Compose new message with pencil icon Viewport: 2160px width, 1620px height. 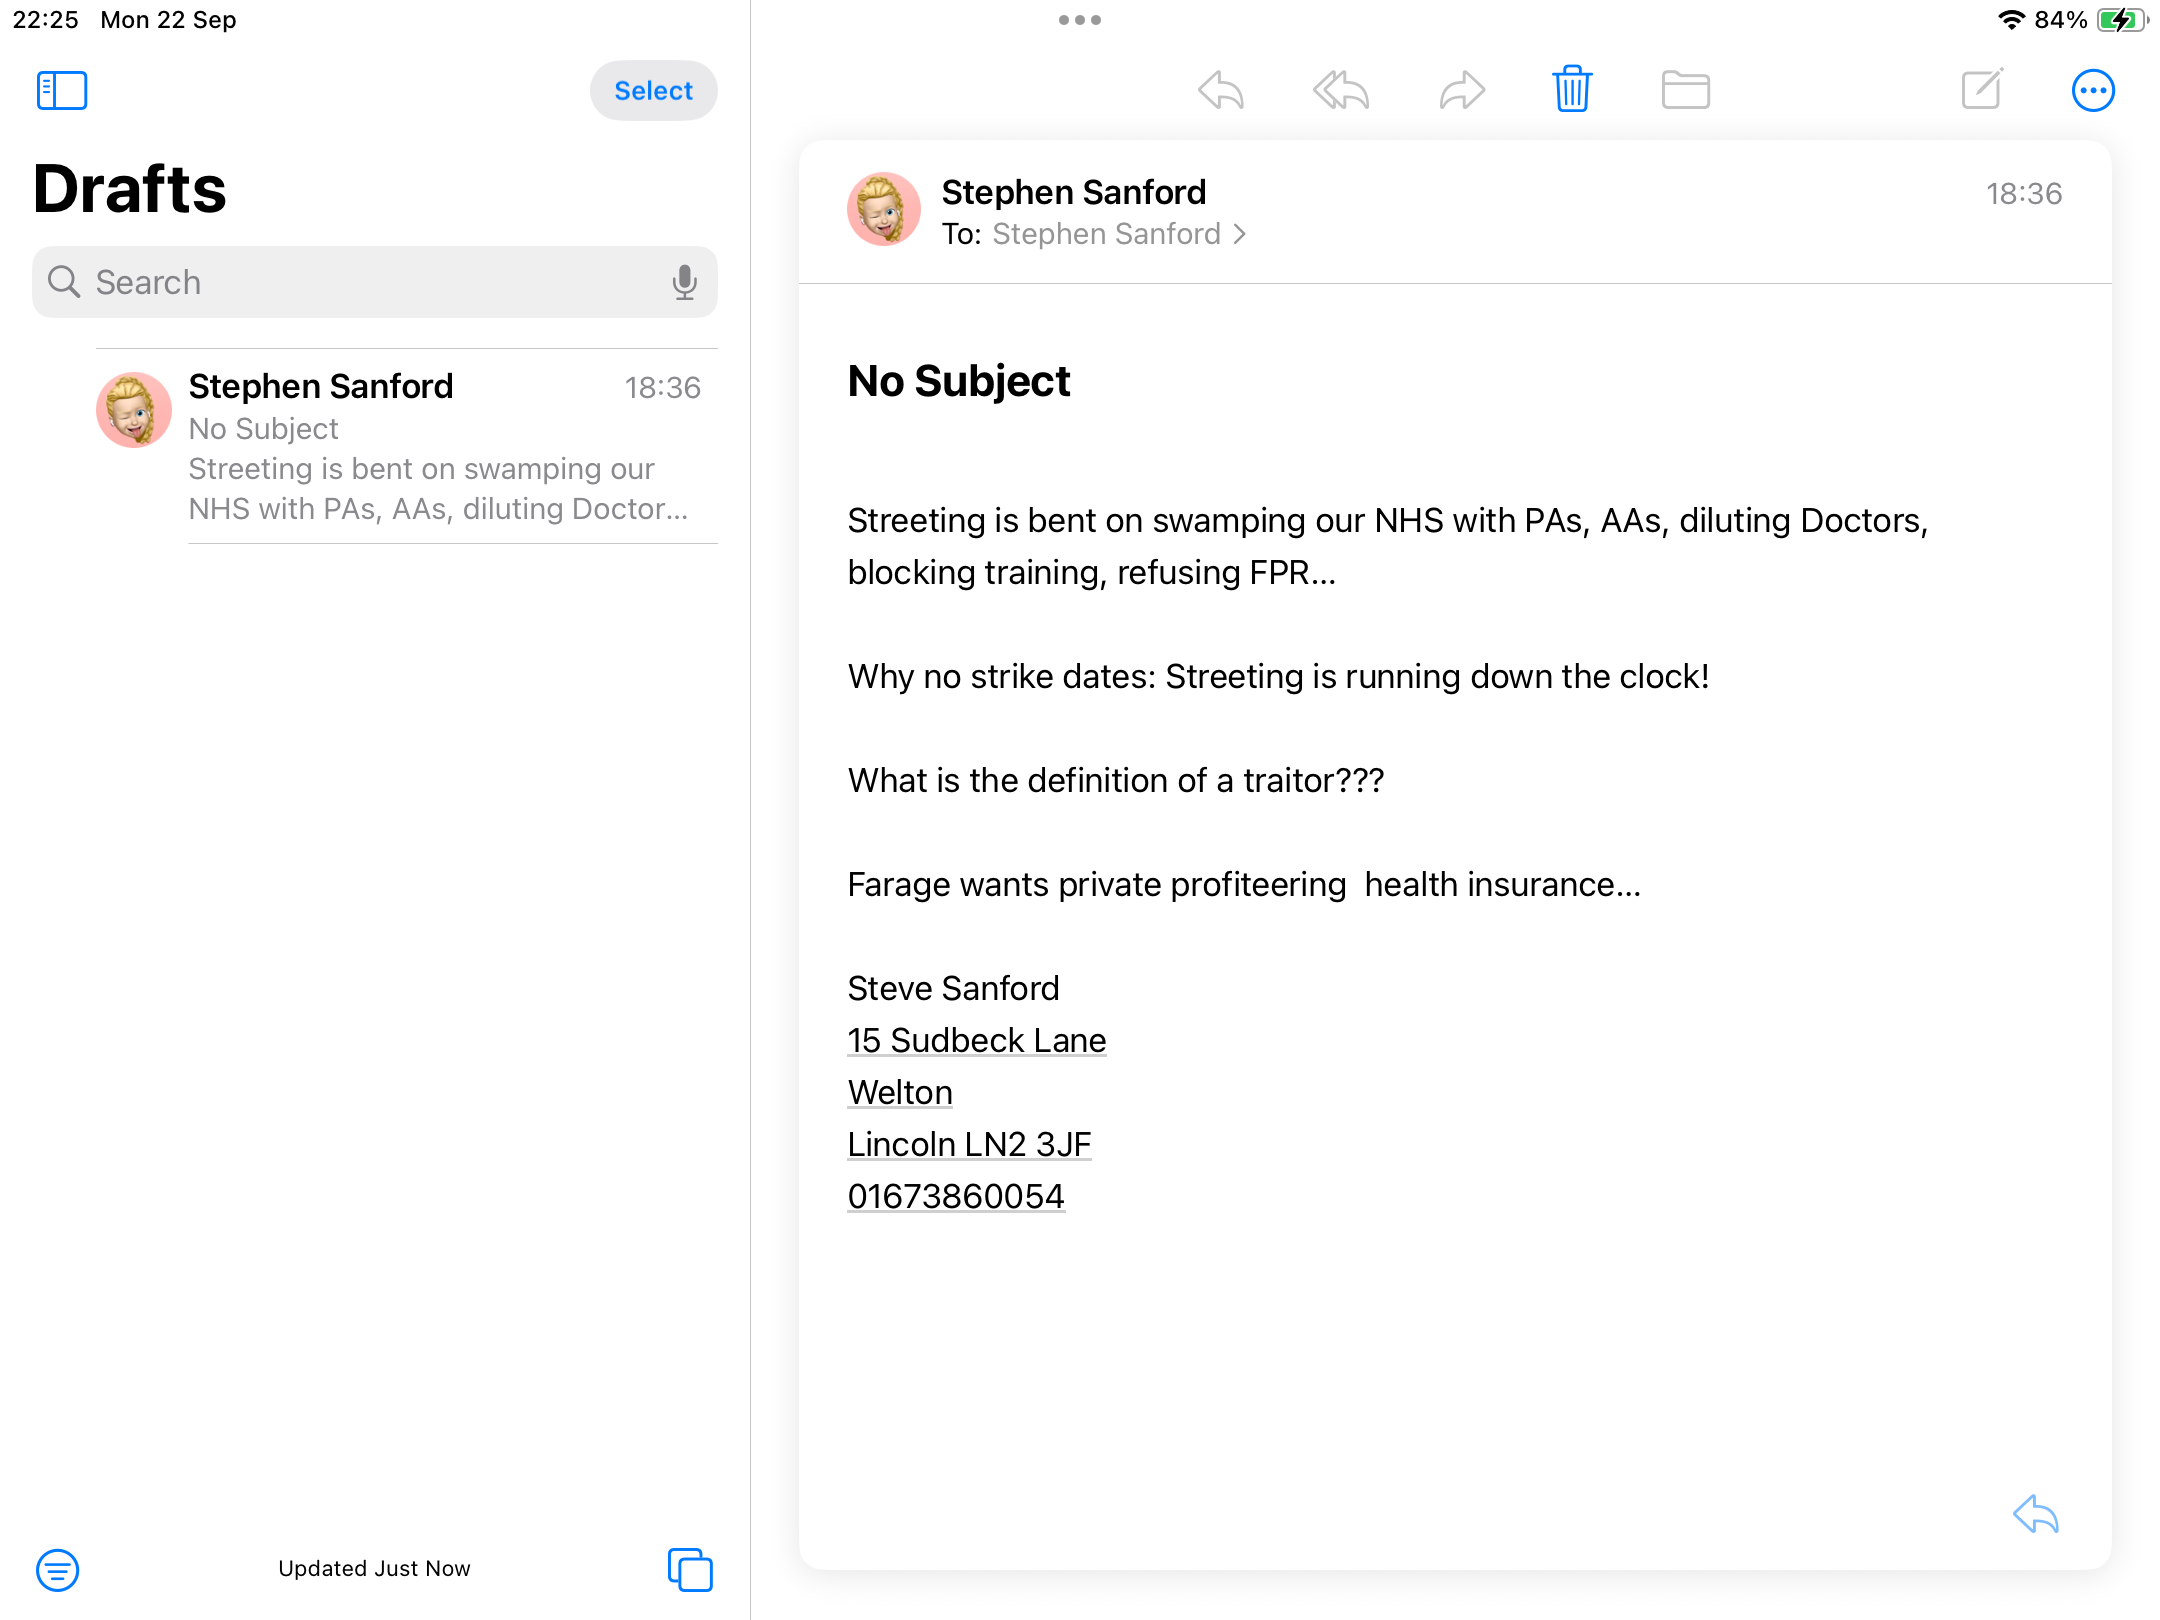point(1982,90)
